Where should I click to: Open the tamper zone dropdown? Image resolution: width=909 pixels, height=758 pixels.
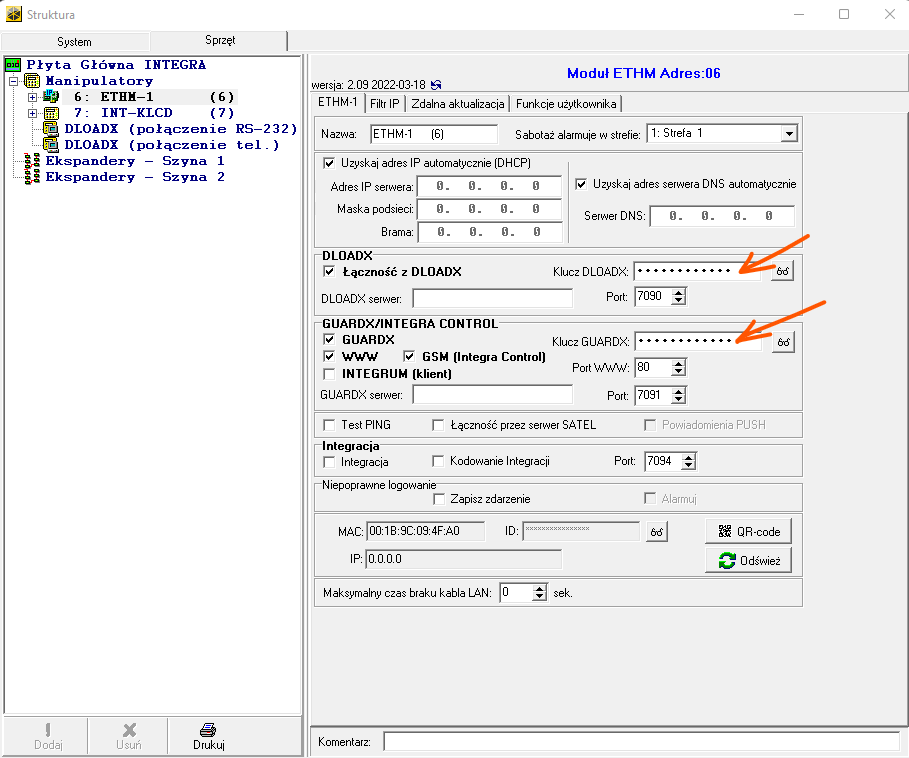tap(789, 134)
